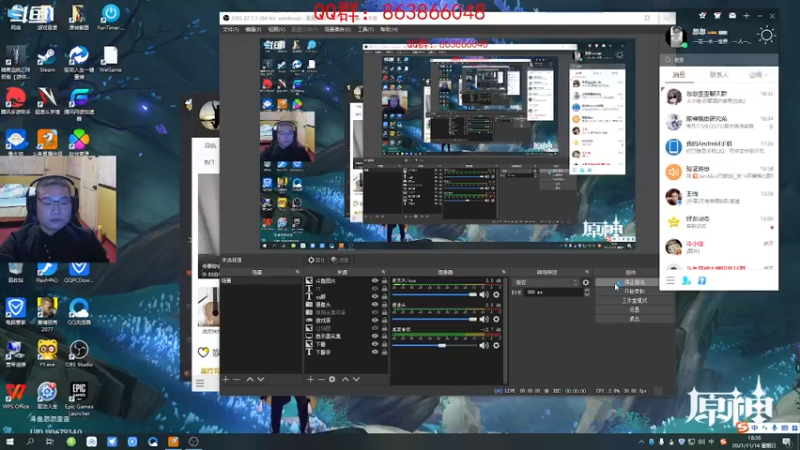Open Steam desktop shortcut

tap(47, 59)
